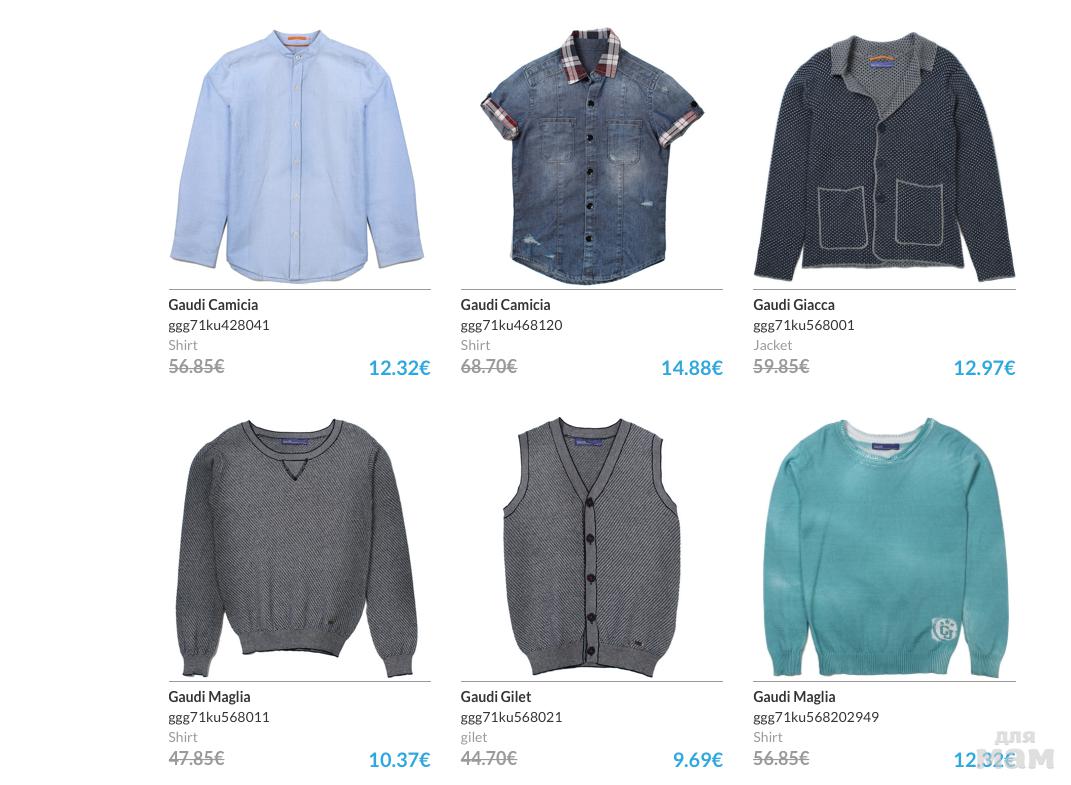Viewport: 1071px width, 785px height.
Task: Select product code ggg71ku568202949
Action: pyautogui.click(x=816, y=717)
